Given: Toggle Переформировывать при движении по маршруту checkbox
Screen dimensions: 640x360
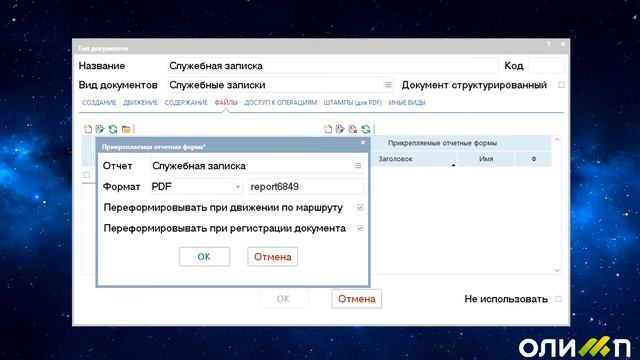Looking at the screenshot, I should [360, 207].
